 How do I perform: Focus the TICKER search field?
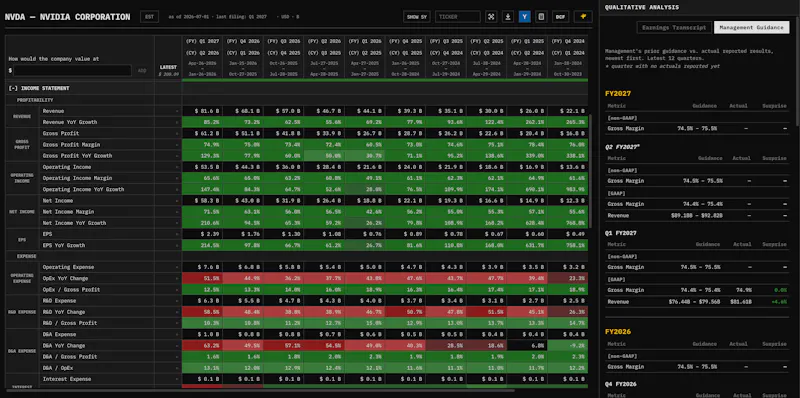coord(458,17)
